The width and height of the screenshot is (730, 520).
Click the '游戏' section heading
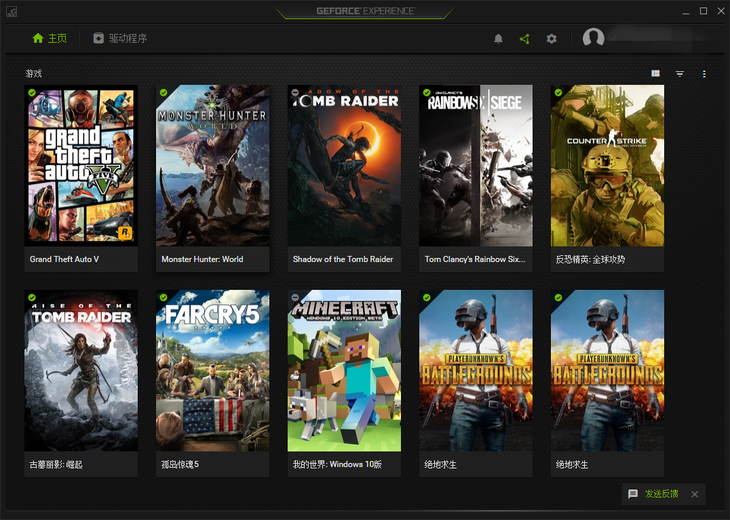pyautogui.click(x=34, y=74)
